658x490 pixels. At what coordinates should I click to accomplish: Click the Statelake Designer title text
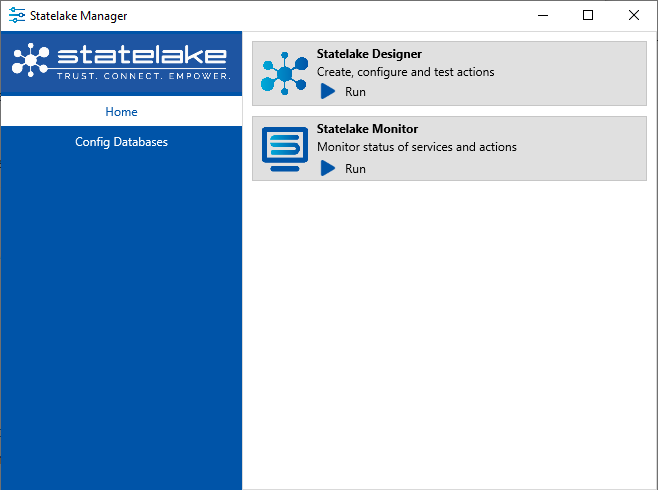(x=369, y=54)
